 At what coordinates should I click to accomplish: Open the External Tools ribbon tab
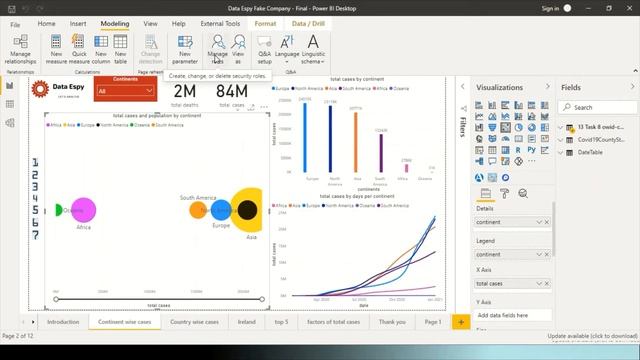[220, 24]
